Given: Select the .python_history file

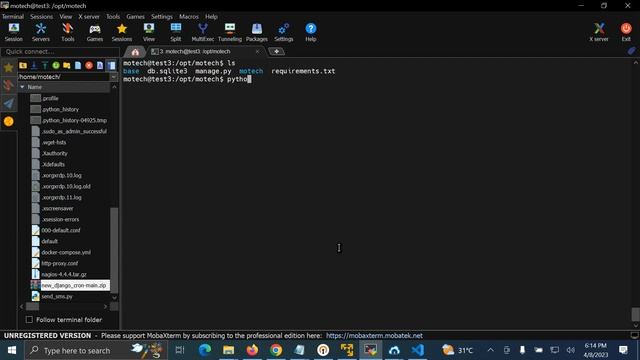Looking at the screenshot, I should [x=60, y=109].
